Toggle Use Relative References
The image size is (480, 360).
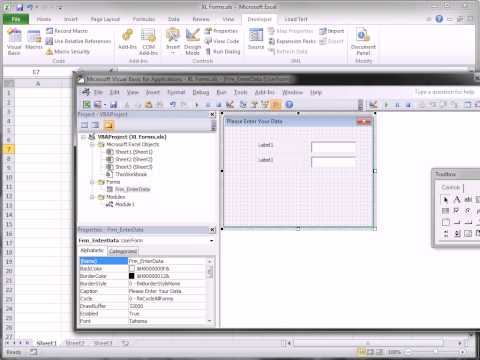tap(78, 41)
